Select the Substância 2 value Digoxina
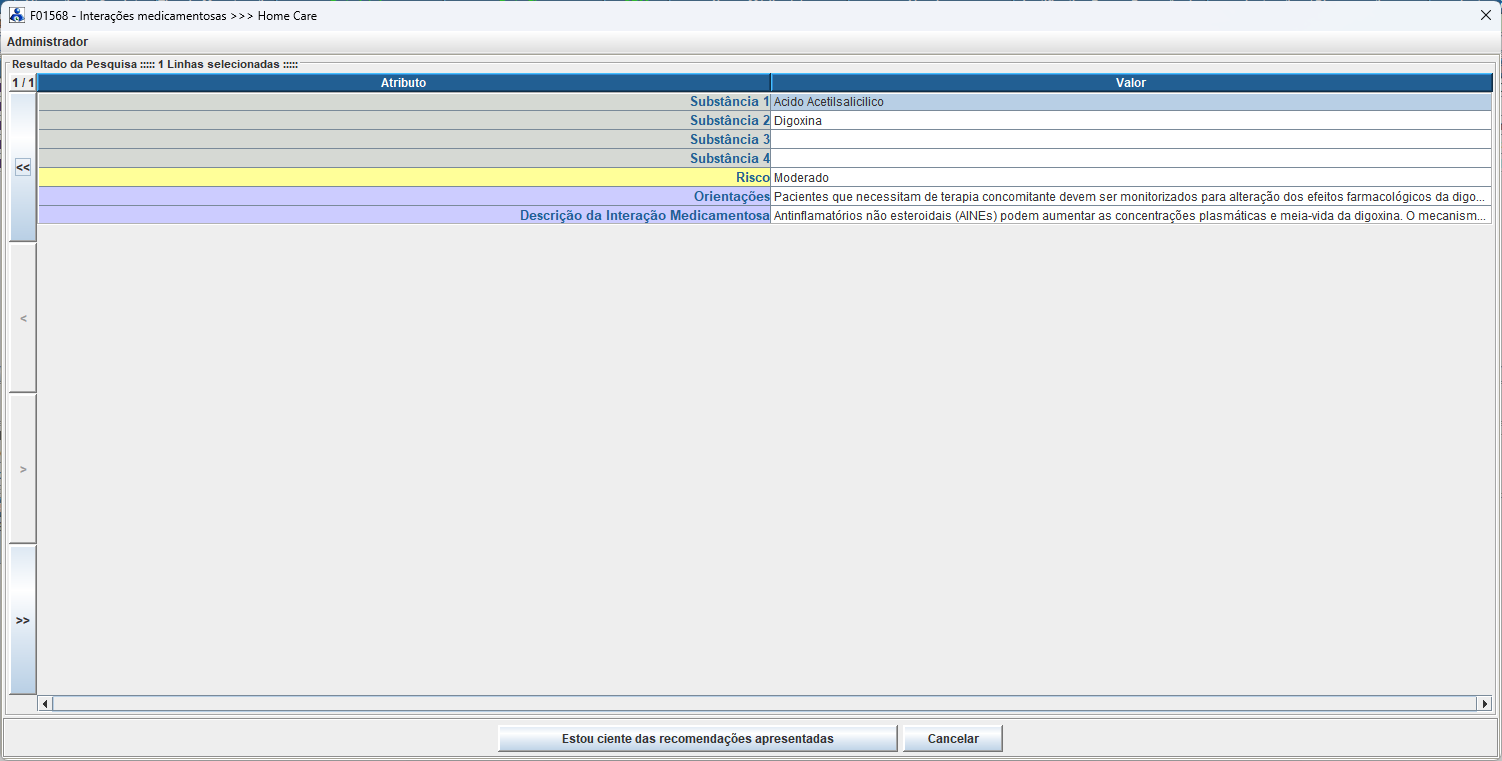The image size is (1502, 761). [x=1131, y=121]
